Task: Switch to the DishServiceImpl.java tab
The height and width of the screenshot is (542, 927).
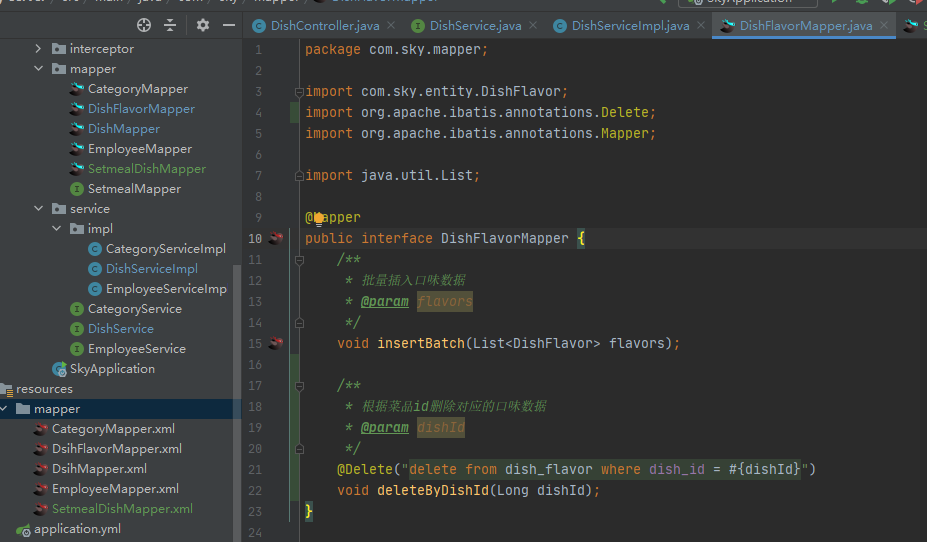Action: (629, 26)
